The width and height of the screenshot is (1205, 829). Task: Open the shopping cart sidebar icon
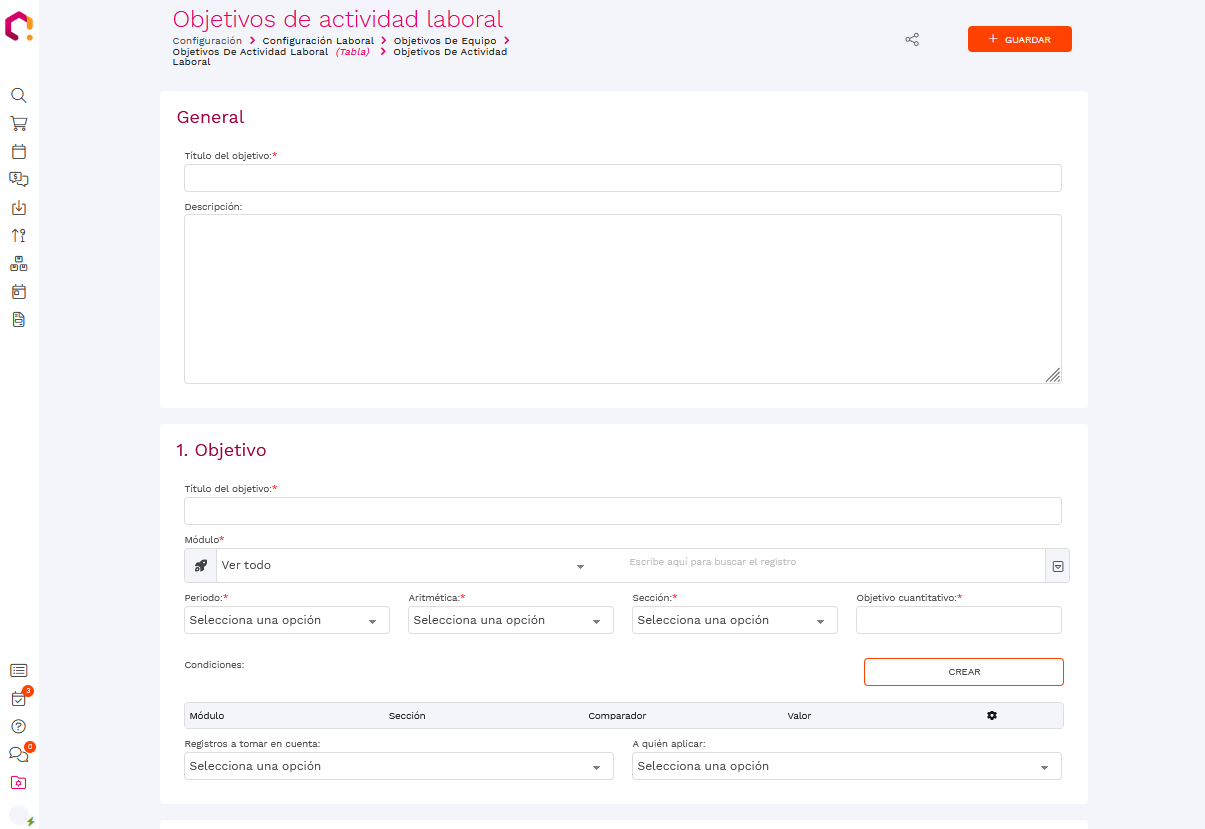tap(18, 124)
